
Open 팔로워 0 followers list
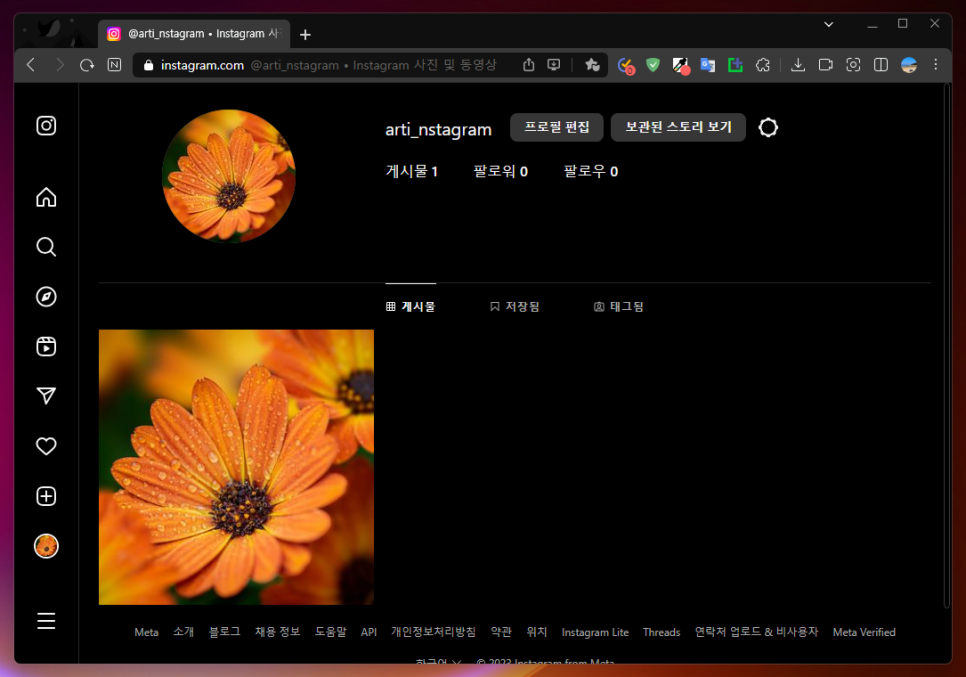500,171
